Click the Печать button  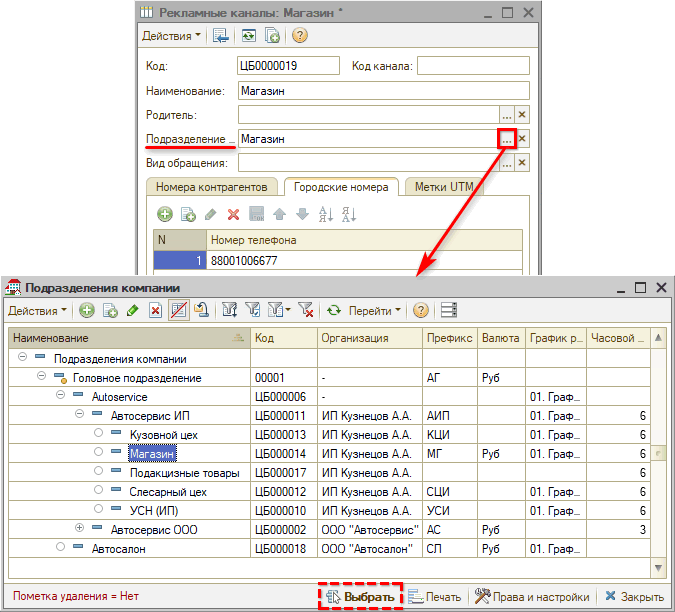tap(435, 597)
